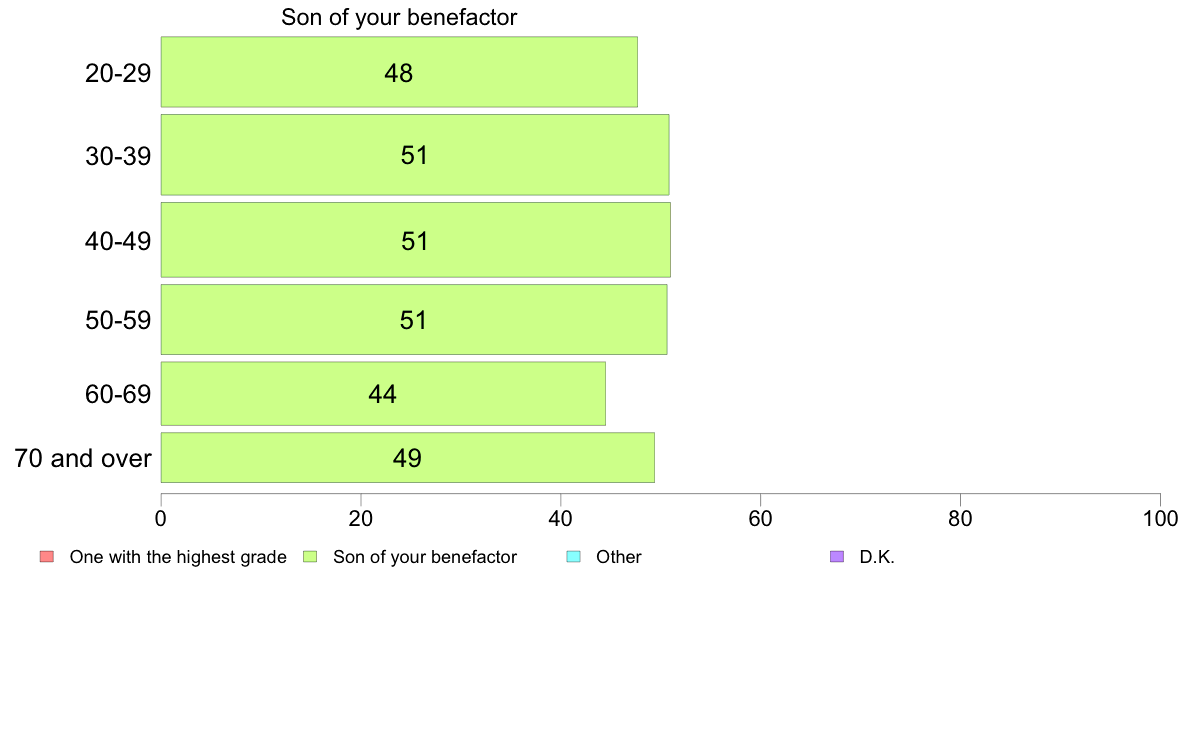Click the chart title 'Son of your benefactor'
Screen dimensions: 1188x736
click(399, 17)
